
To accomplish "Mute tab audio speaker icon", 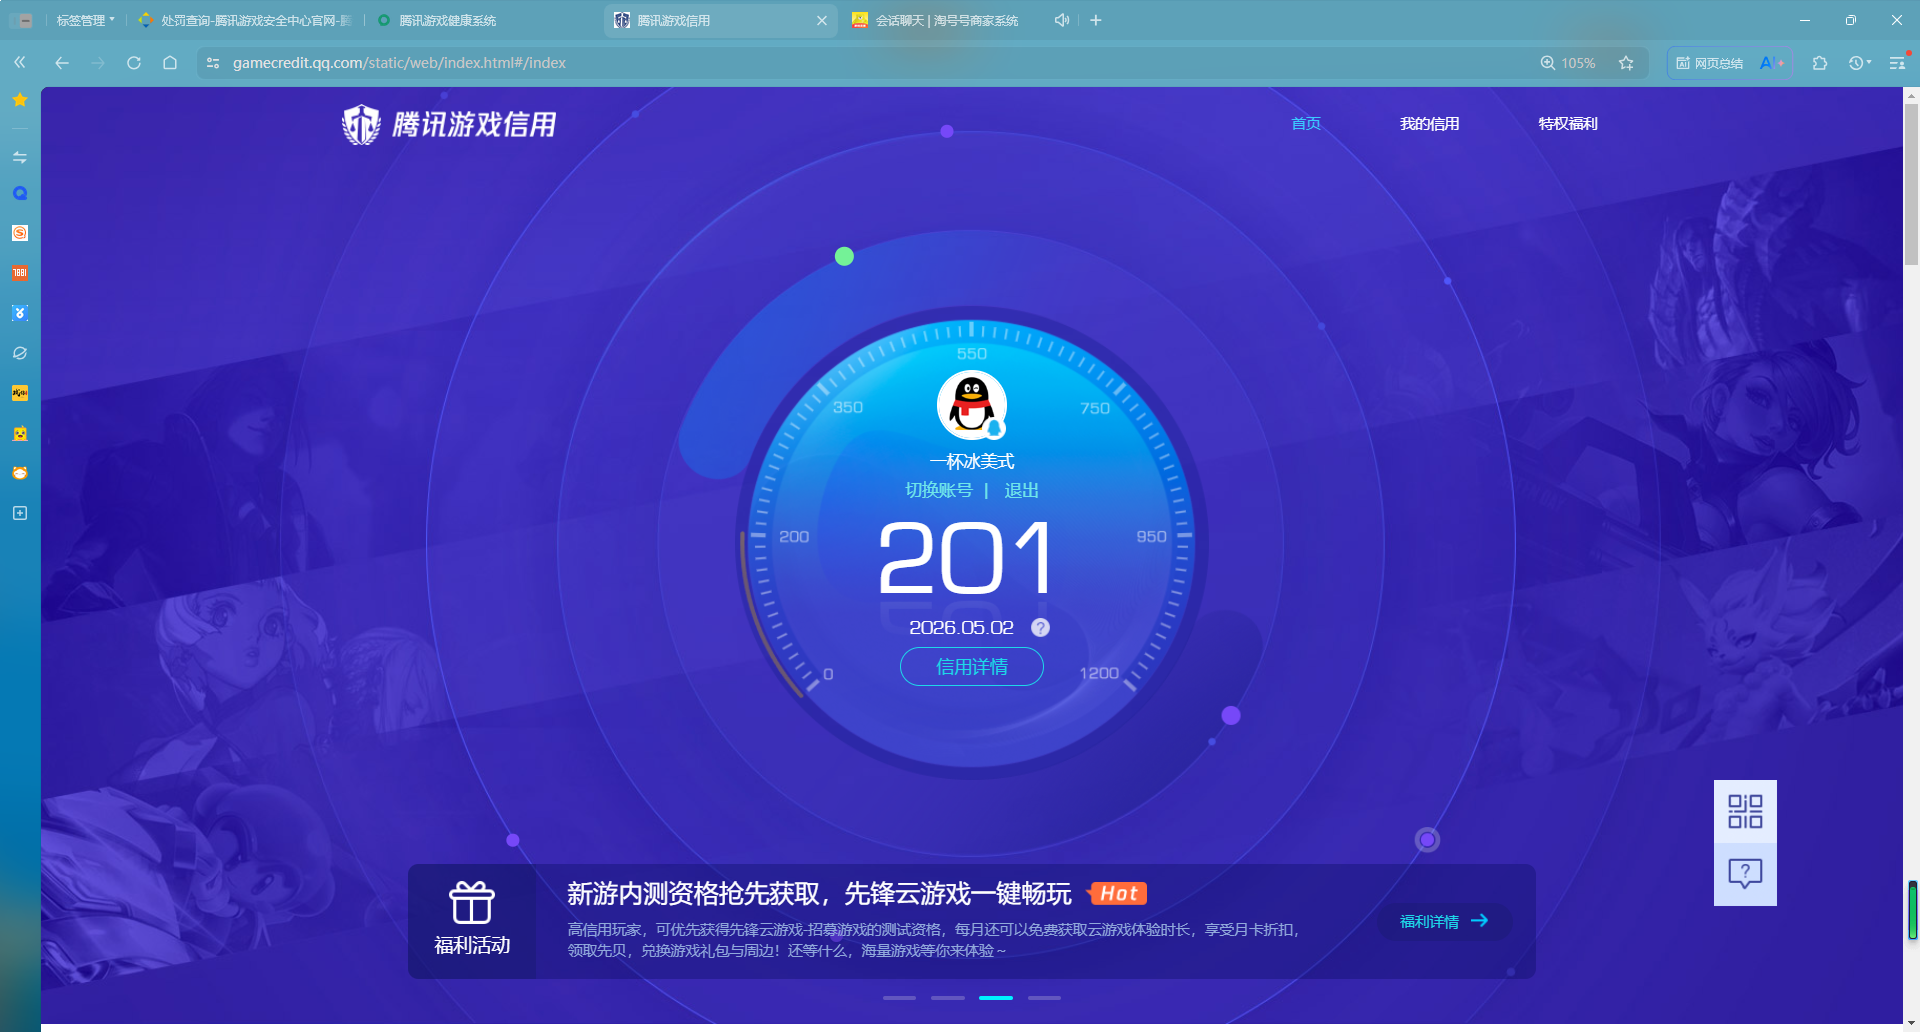I will click(1061, 20).
